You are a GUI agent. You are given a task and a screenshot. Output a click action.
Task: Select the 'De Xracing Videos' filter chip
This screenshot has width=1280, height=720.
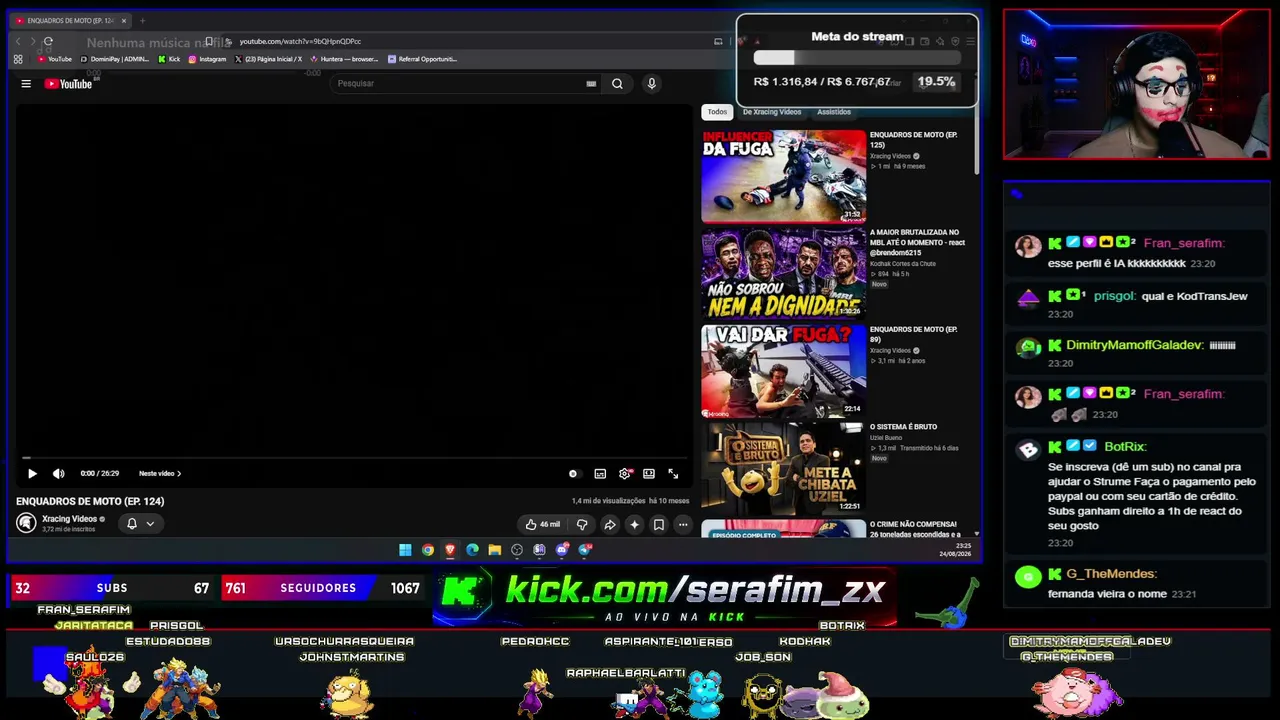tap(772, 112)
